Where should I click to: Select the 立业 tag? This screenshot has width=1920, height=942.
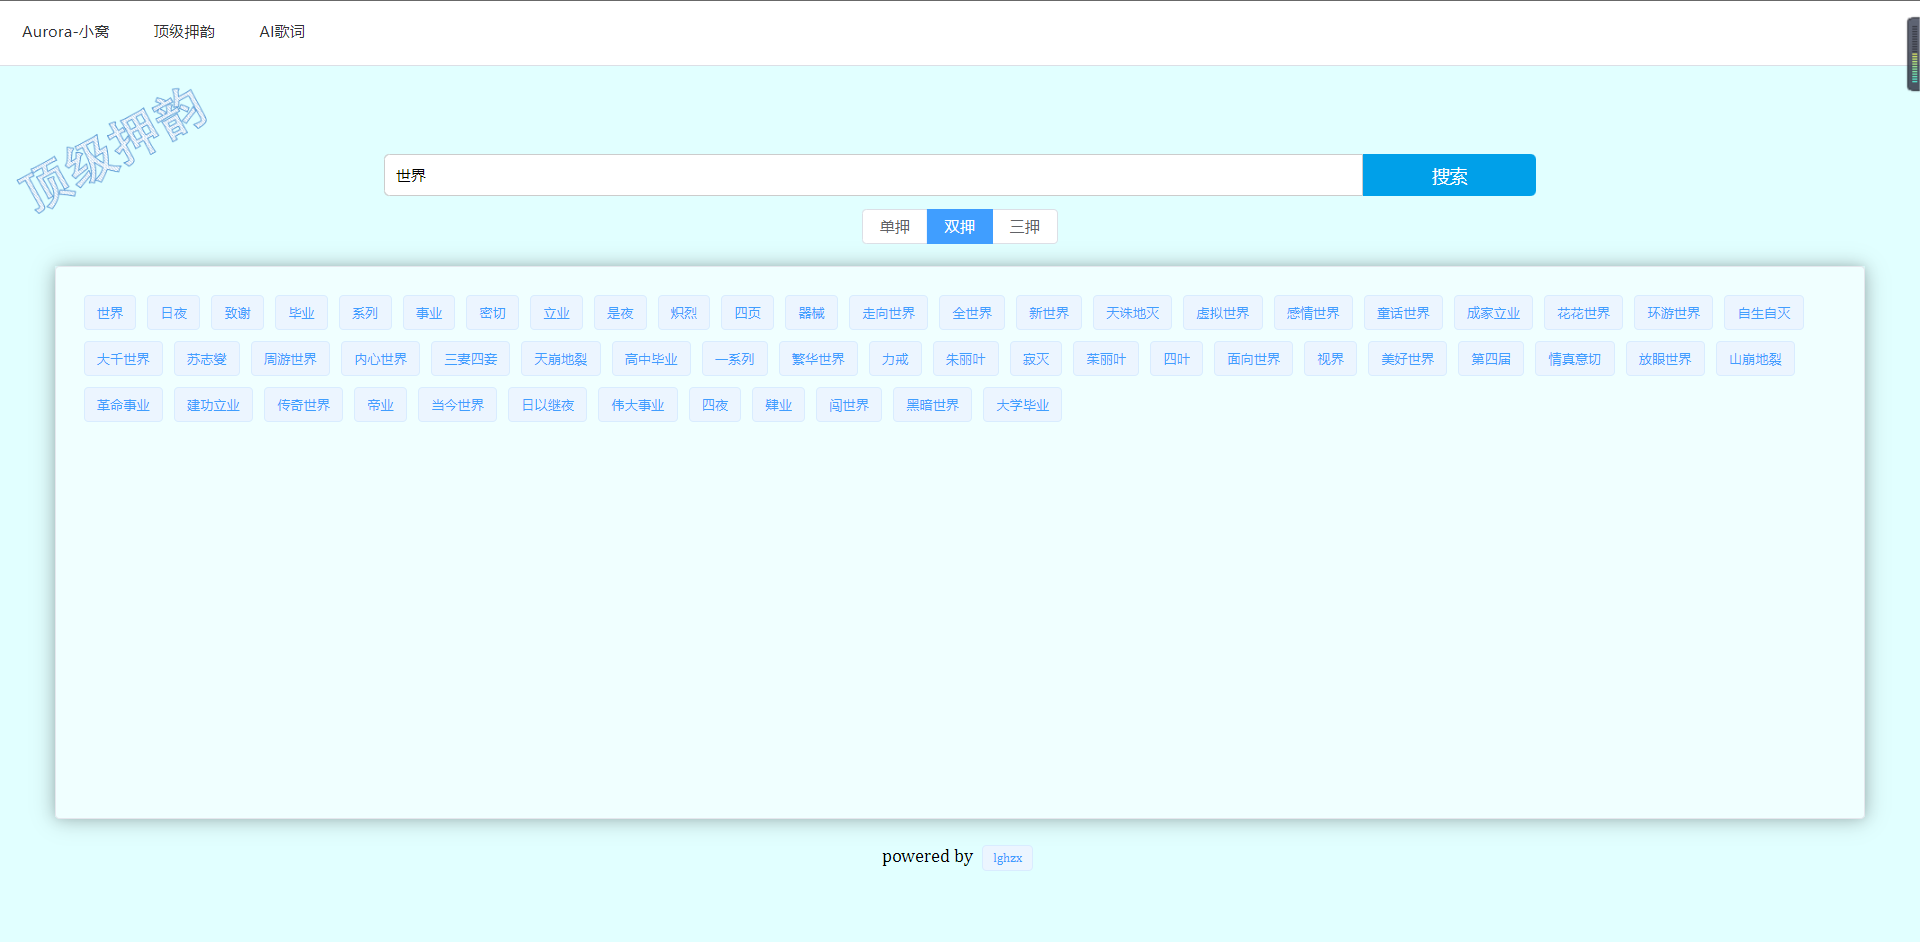pyautogui.click(x=557, y=313)
